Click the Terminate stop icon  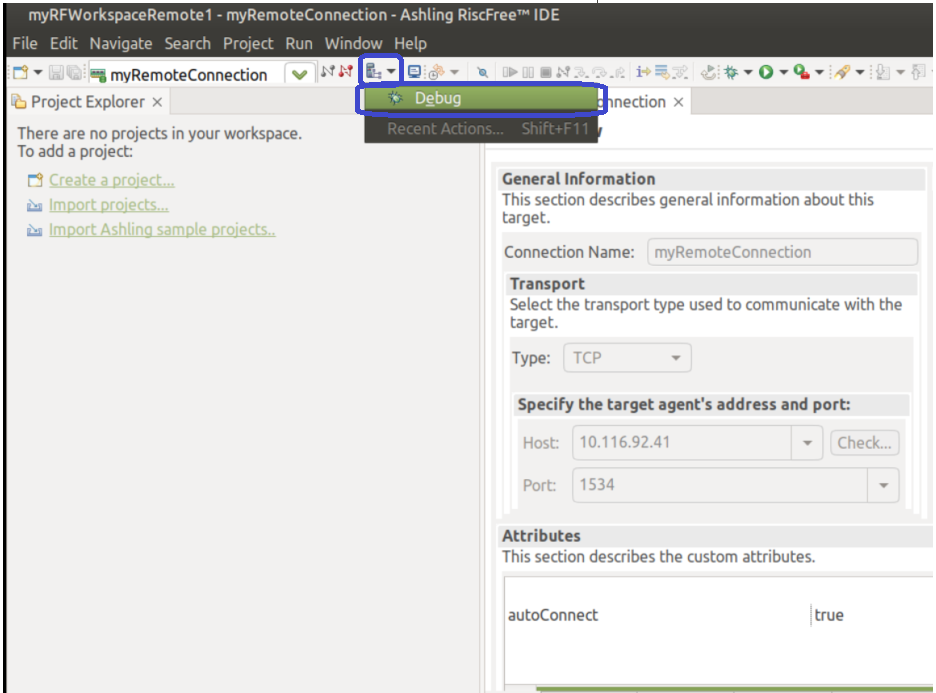tap(546, 73)
